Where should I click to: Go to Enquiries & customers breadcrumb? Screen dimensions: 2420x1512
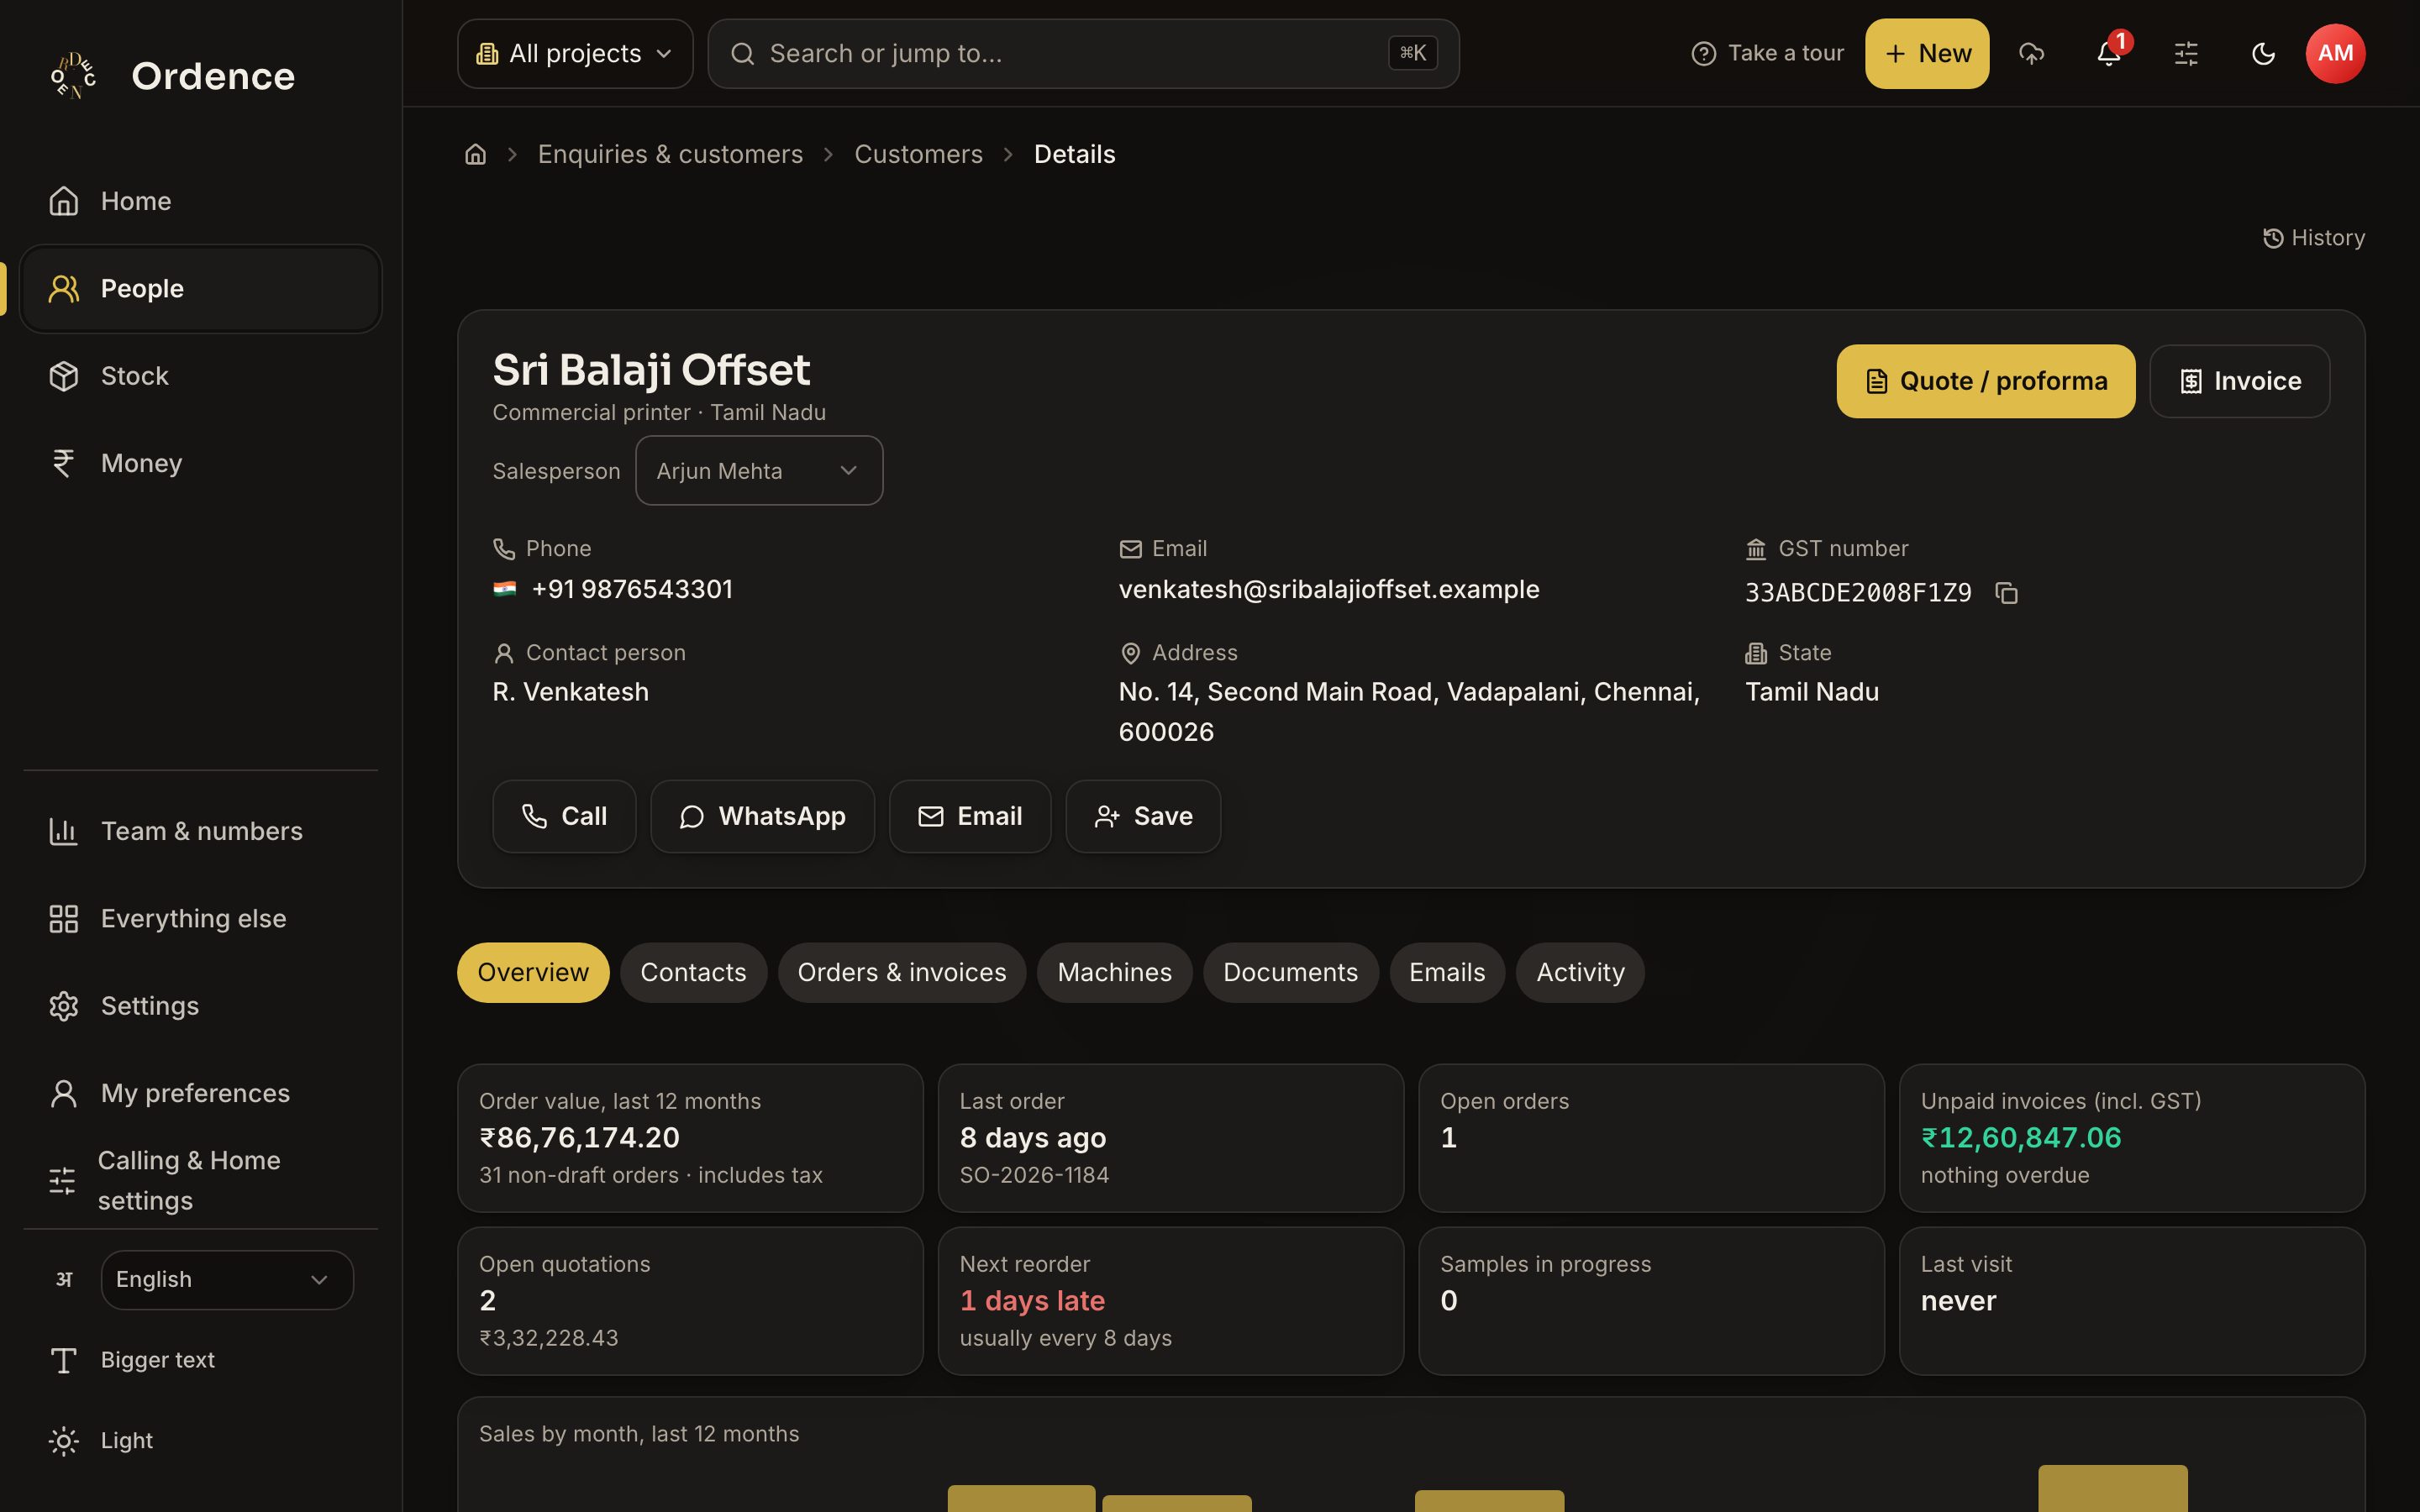pyautogui.click(x=670, y=154)
